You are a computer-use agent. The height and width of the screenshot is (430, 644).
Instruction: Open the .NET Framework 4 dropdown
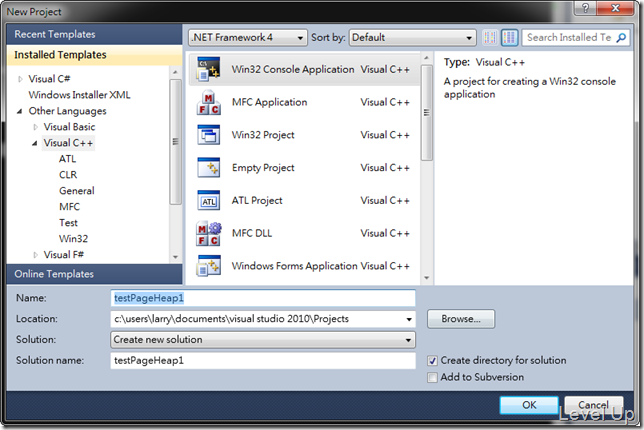click(248, 37)
